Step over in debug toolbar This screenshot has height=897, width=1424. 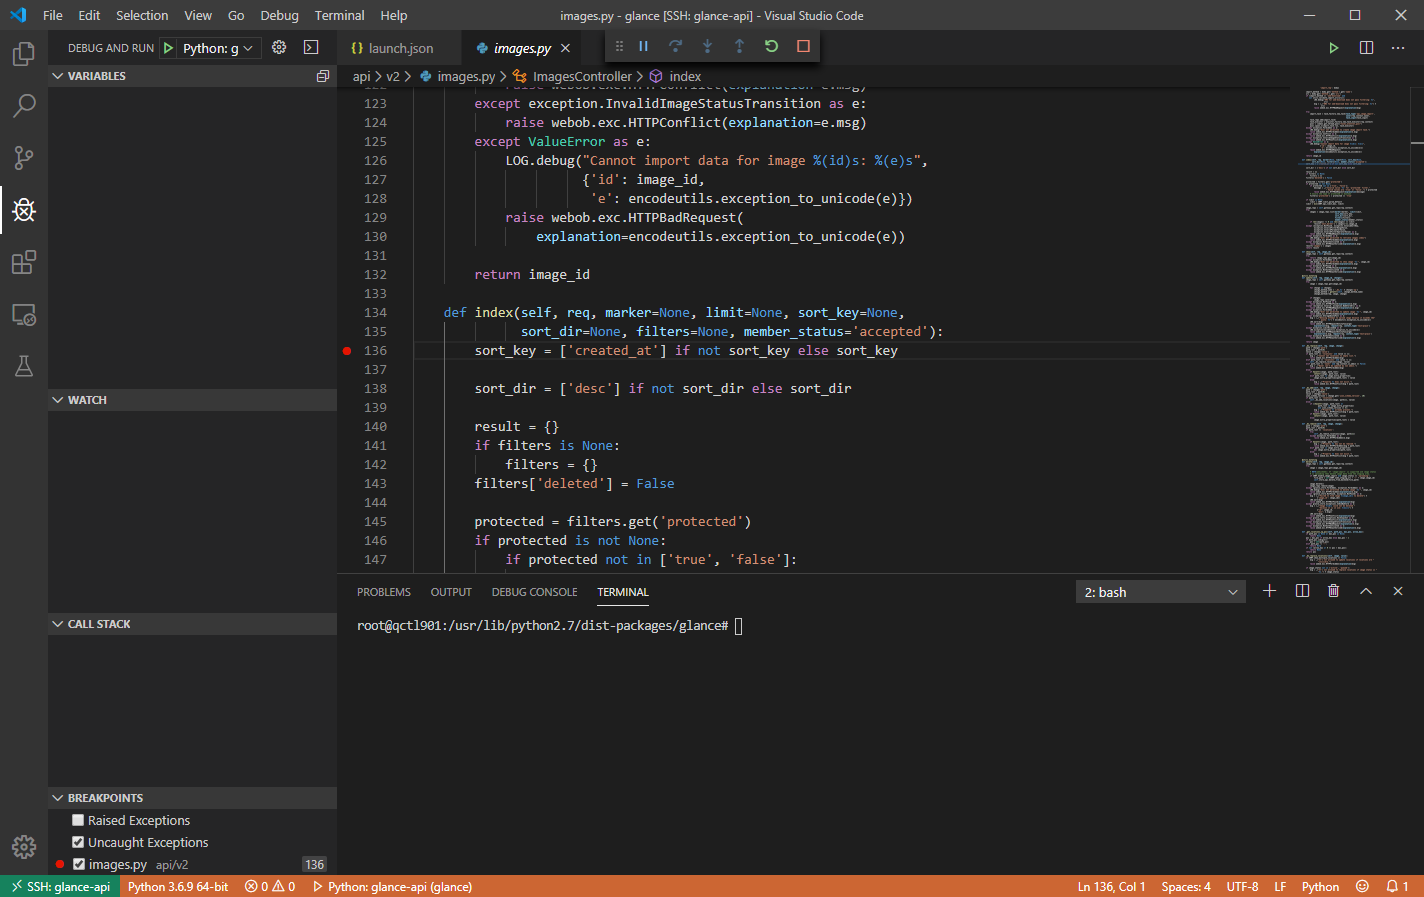[675, 46]
